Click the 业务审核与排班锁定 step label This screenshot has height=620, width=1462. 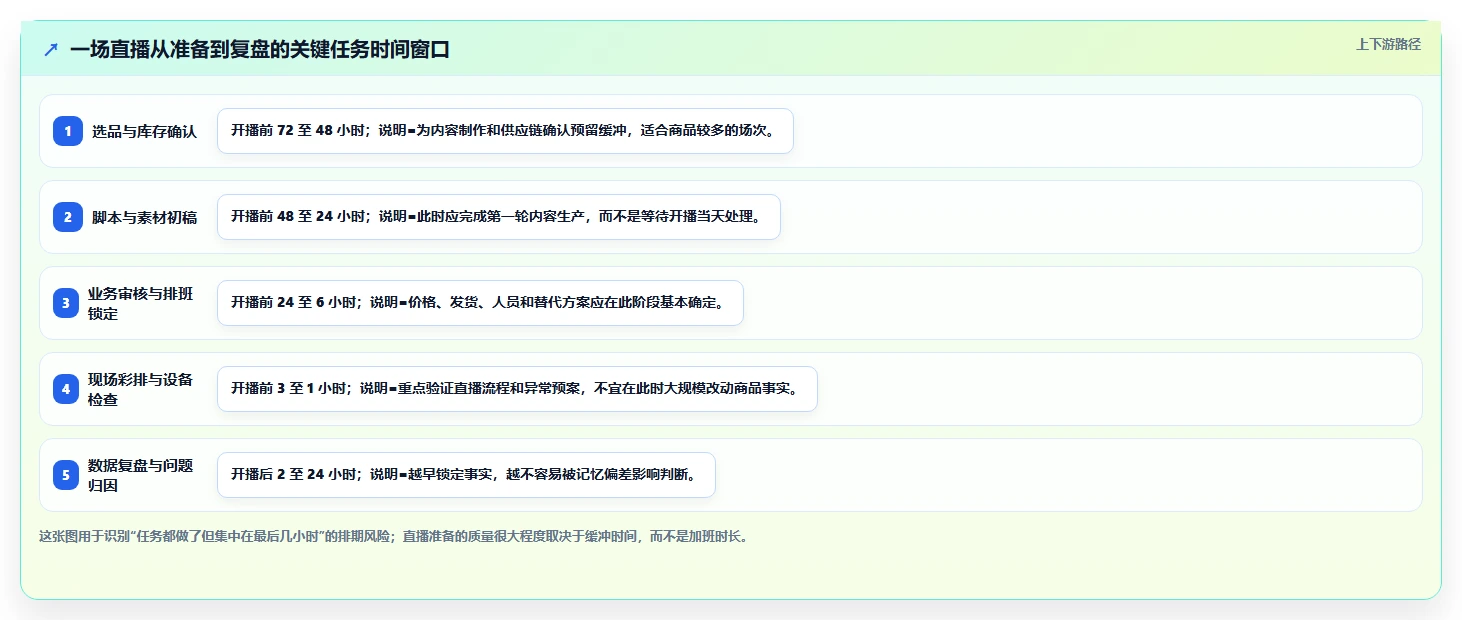(x=141, y=303)
